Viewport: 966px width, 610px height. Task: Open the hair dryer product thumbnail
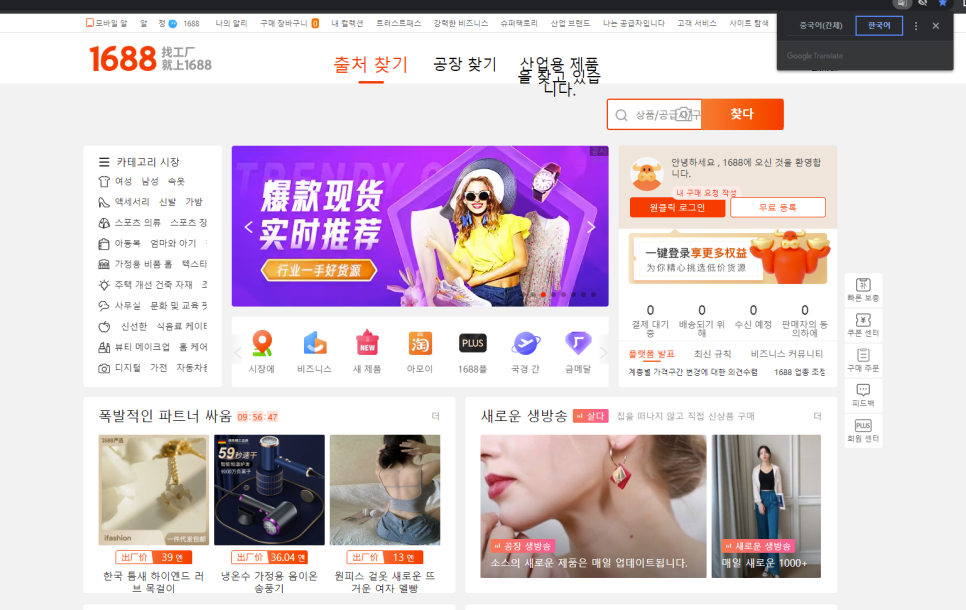coord(269,490)
